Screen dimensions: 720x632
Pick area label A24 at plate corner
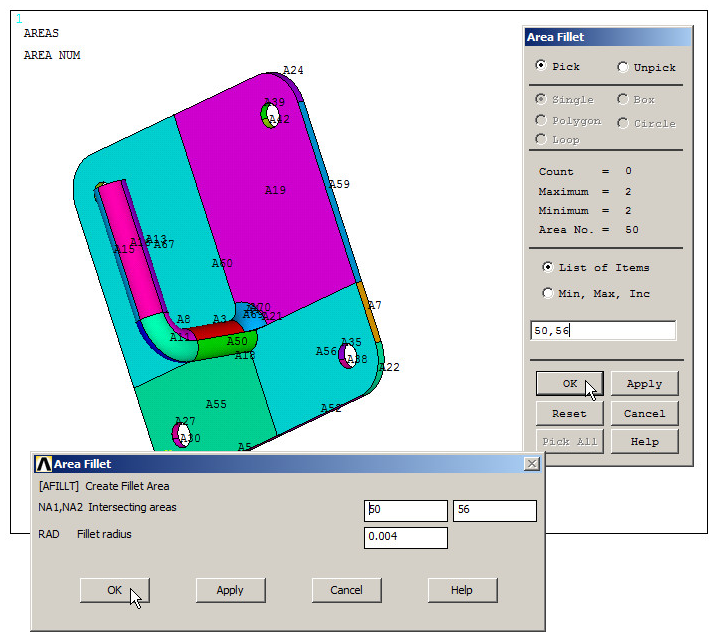[x=293, y=70]
